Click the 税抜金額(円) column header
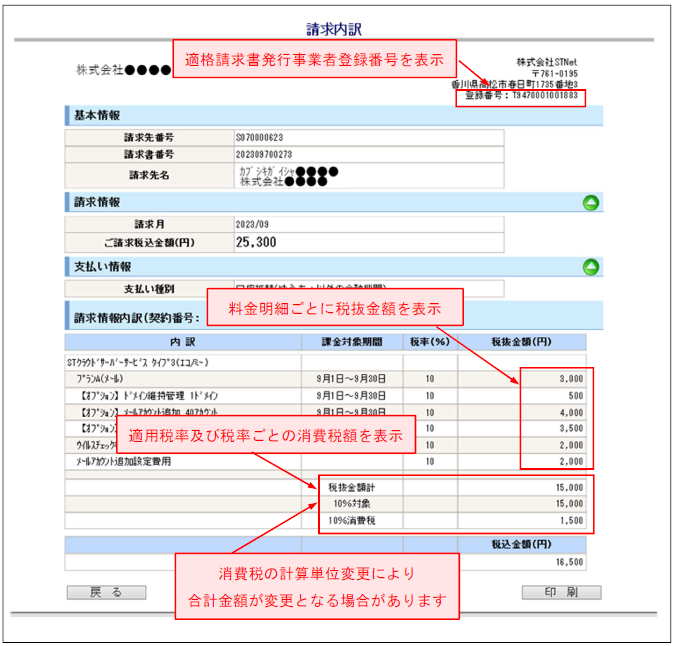The height and width of the screenshot is (646, 674). click(521, 342)
